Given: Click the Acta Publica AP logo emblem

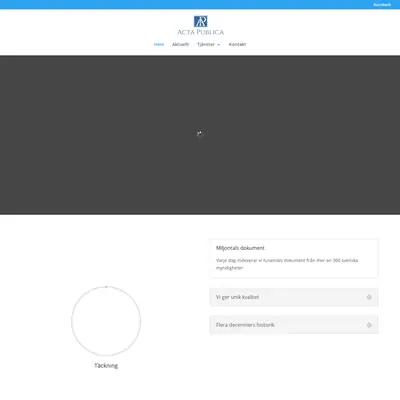Looking at the screenshot, I should (x=201, y=21).
